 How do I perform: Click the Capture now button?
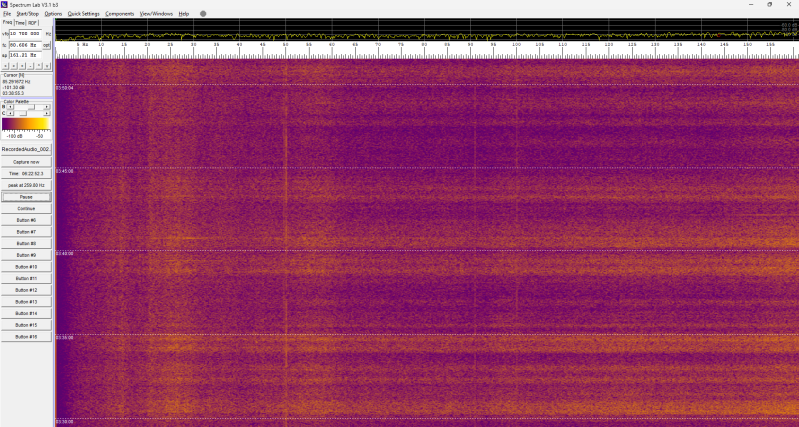coord(26,162)
